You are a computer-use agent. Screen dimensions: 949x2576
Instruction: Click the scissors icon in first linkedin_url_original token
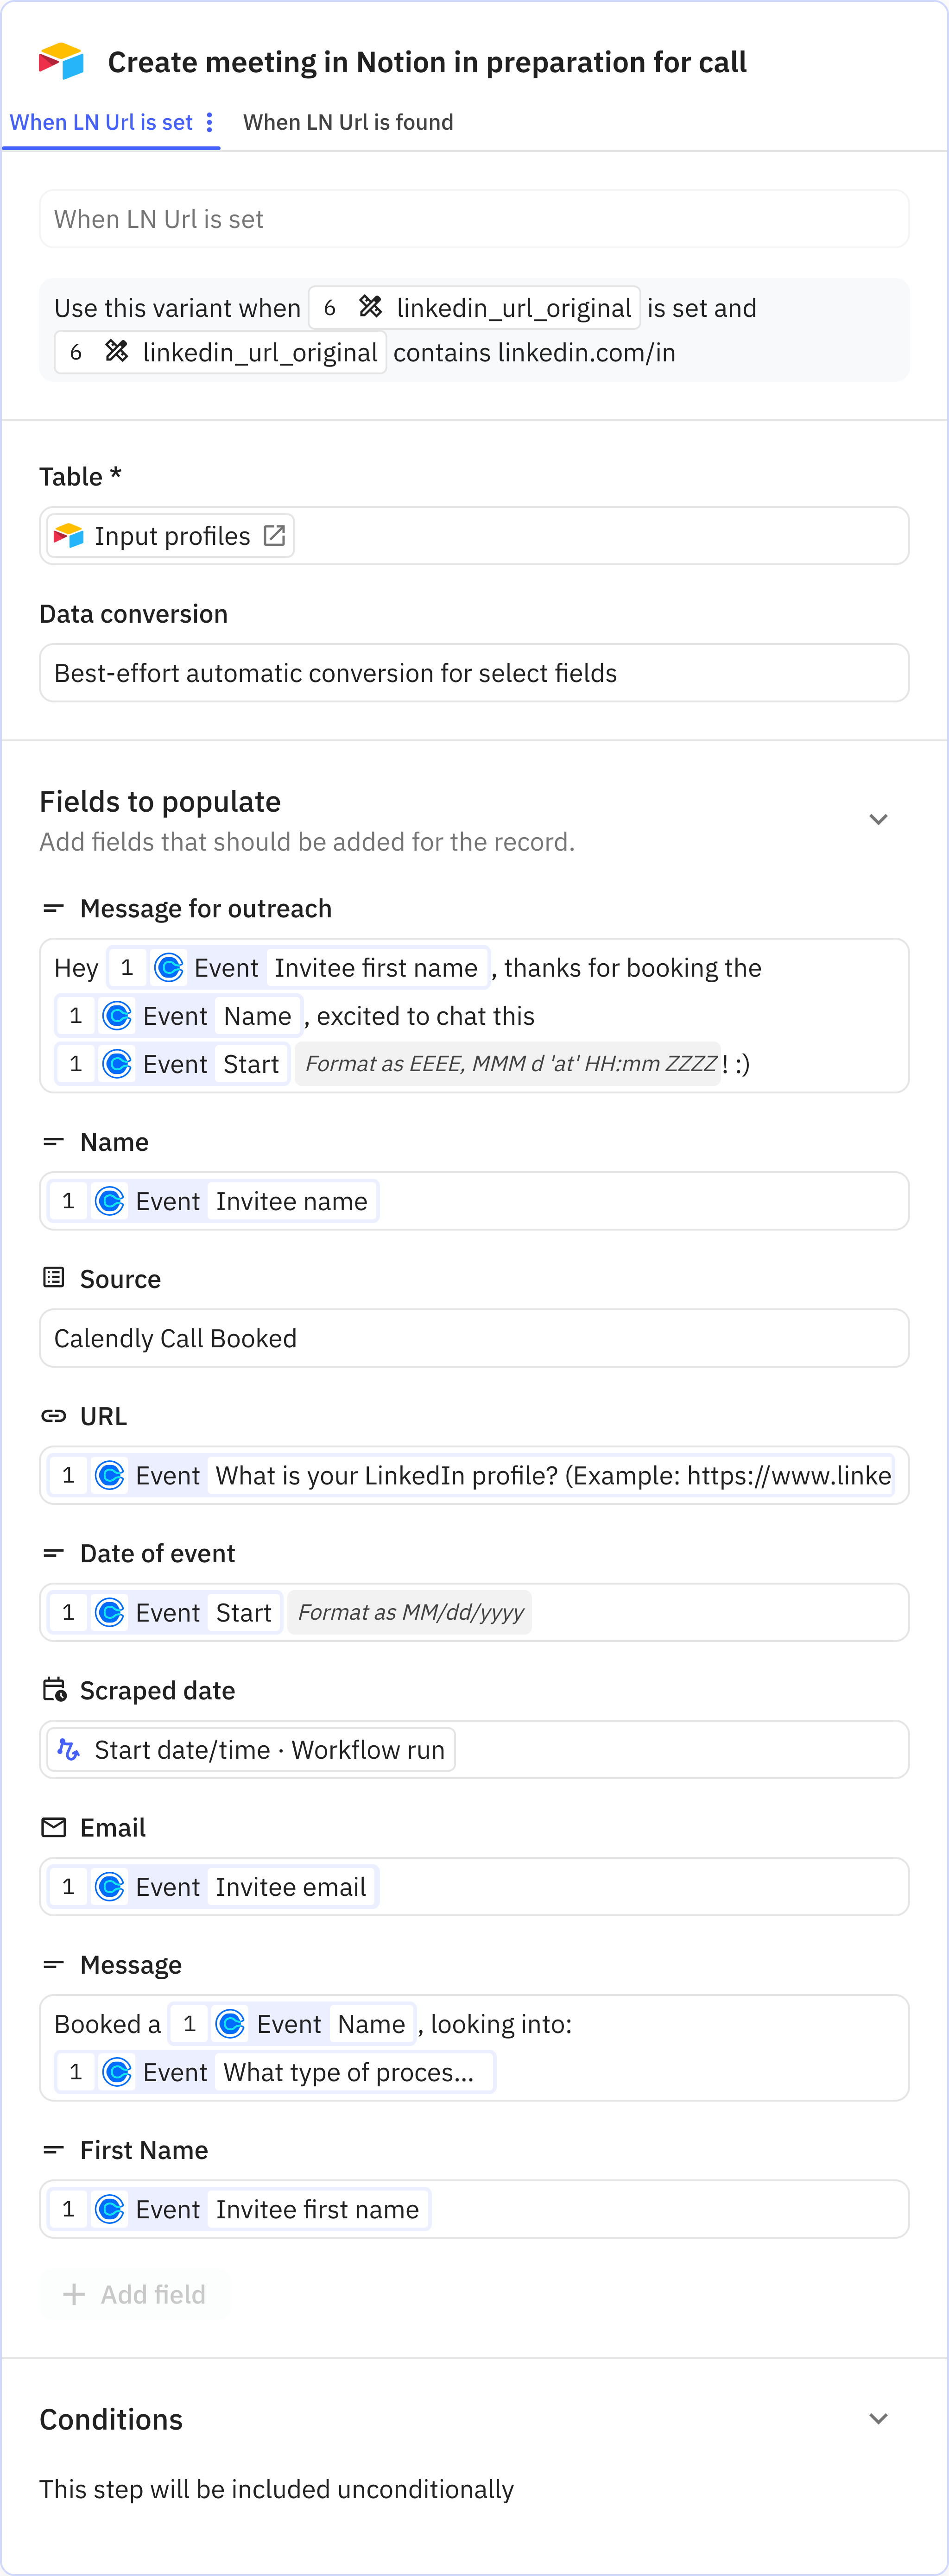370,307
